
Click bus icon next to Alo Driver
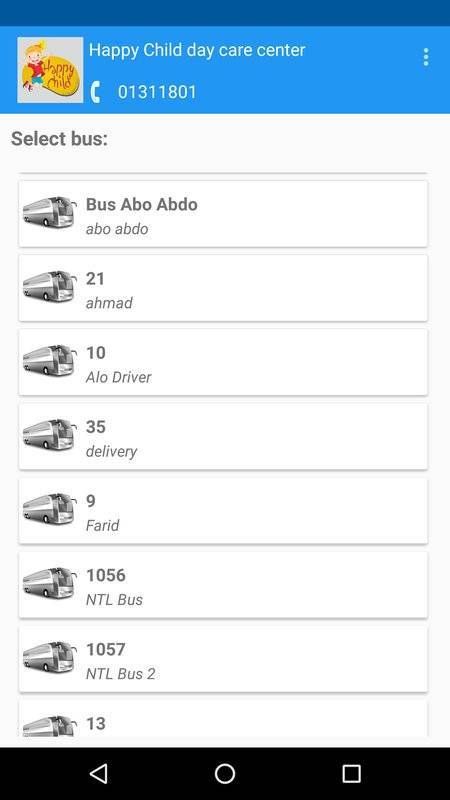click(x=49, y=361)
